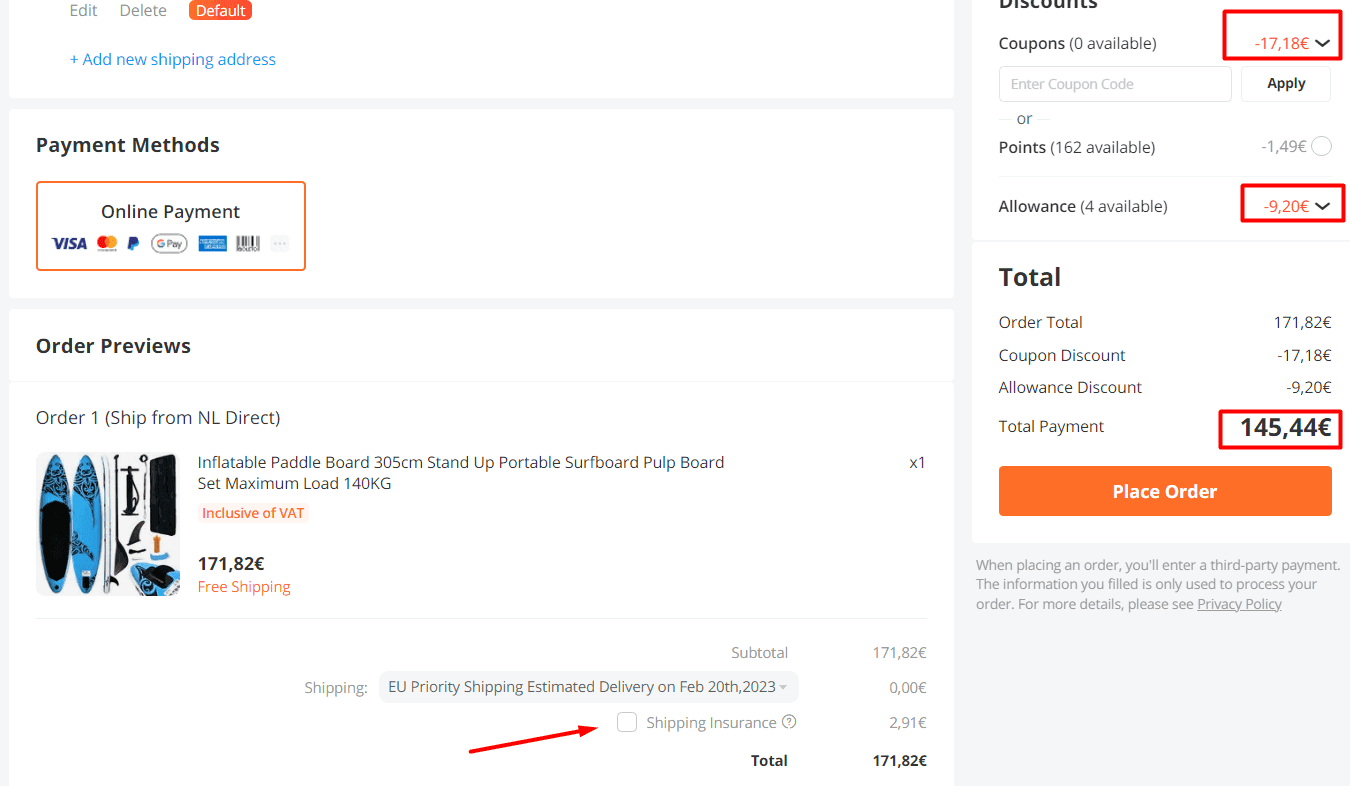Screen dimensions: 1350x786
Task: Click the American Express icon
Action: (212, 243)
